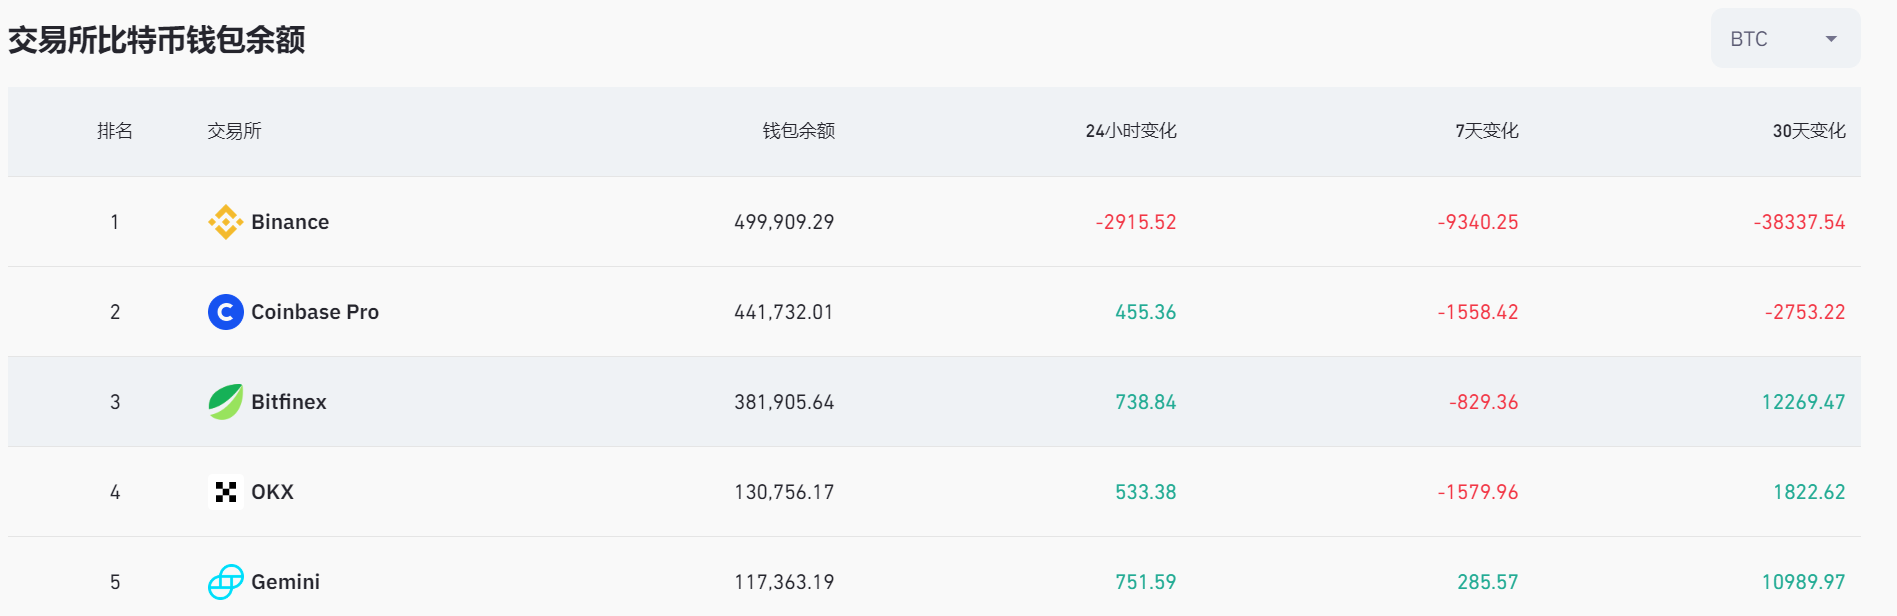Open the Coinbase Pro exchange link
Viewport: 1897px width, 616px height.
315,312
